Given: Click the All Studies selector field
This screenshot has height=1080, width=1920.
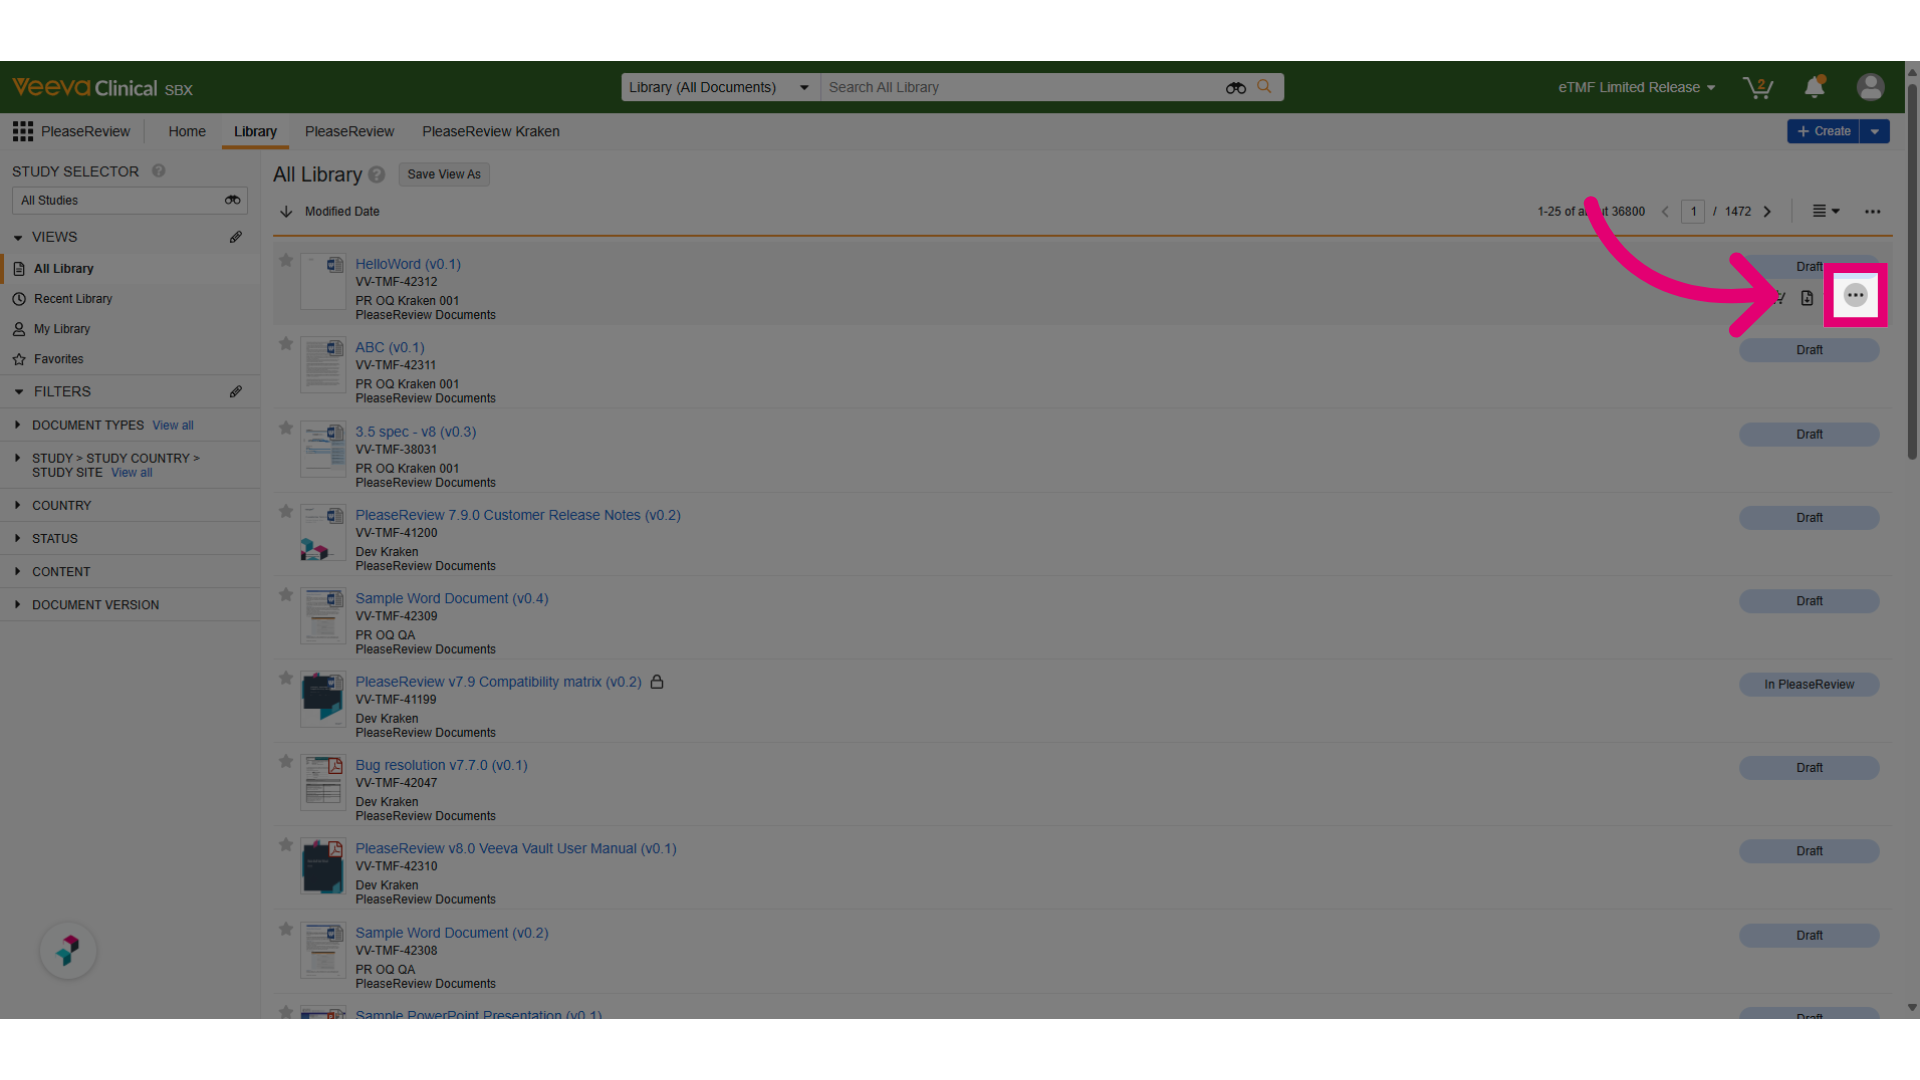Looking at the screenshot, I should tap(130, 200).
